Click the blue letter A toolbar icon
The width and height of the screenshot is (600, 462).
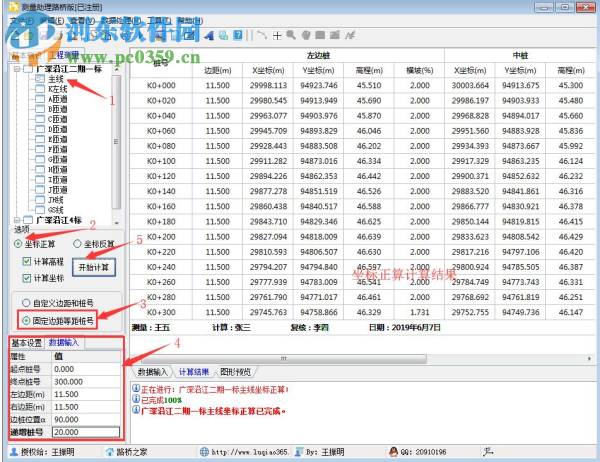click(x=209, y=36)
